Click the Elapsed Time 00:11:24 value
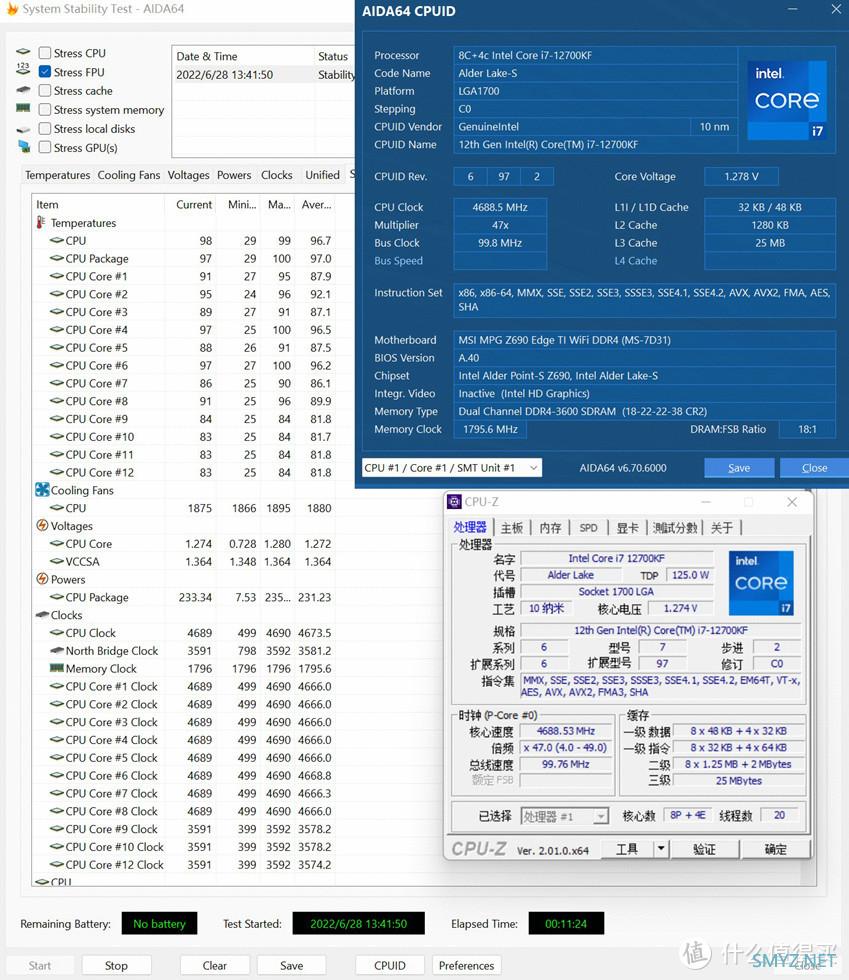849x980 pixels. [x=566, y=923]
